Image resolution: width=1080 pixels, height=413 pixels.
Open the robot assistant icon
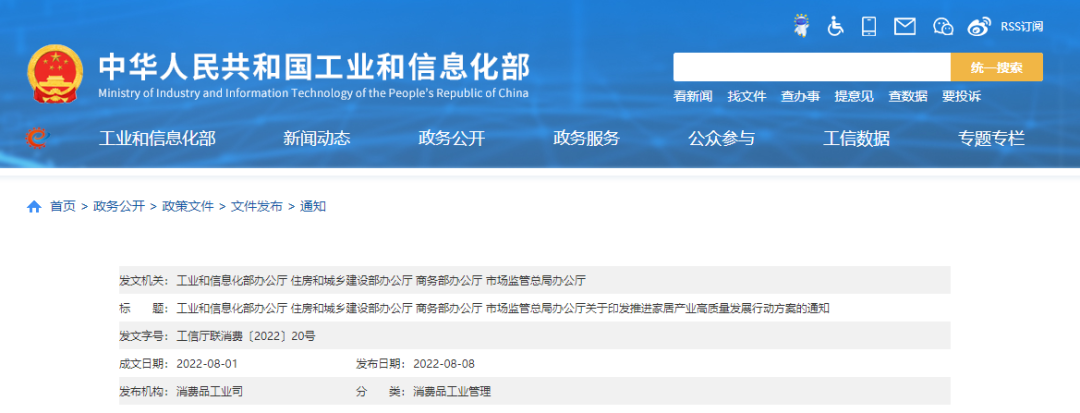(x=800, y=26)
